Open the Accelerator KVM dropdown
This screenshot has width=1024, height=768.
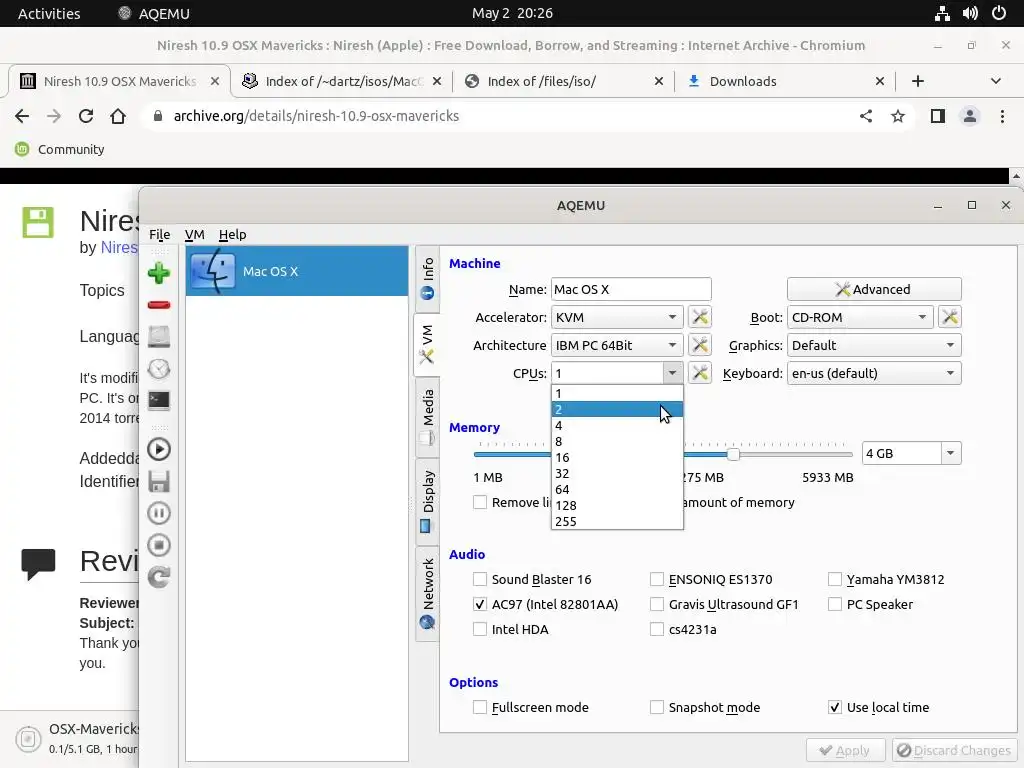617,317
